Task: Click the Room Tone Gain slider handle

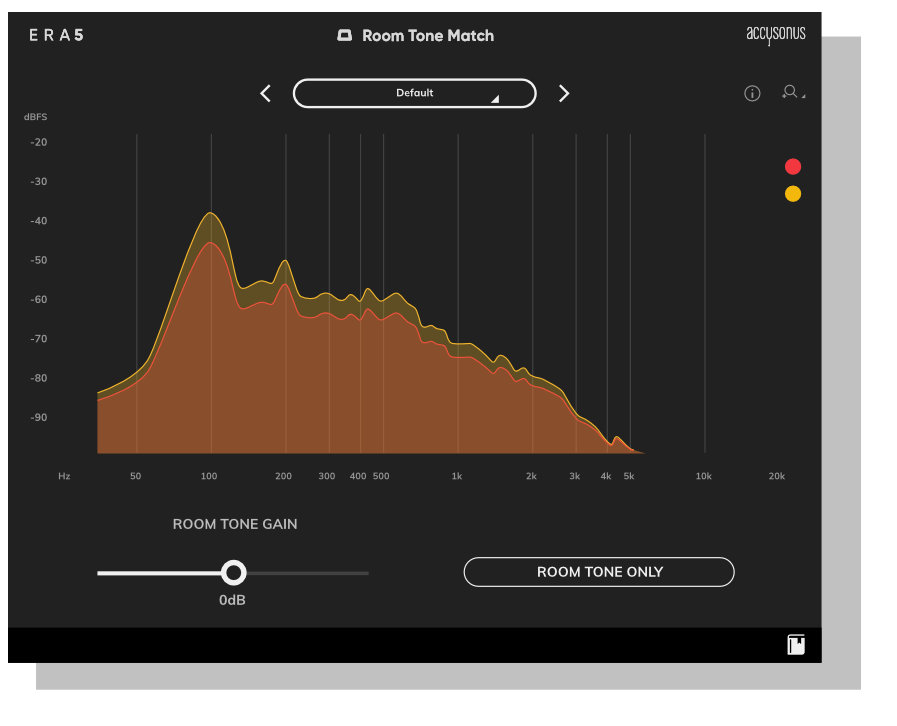Action: click(x=233, y=573)
